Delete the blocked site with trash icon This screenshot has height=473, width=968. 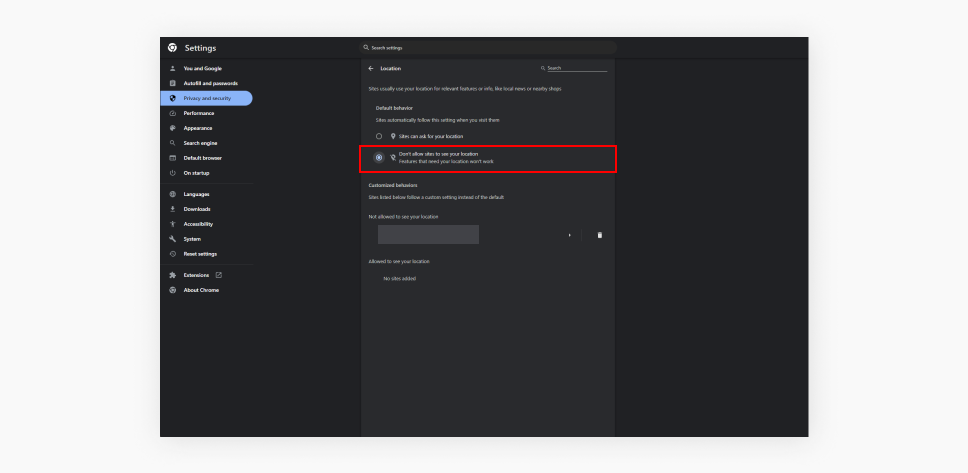pyautogui.click(x=599, y=235)
